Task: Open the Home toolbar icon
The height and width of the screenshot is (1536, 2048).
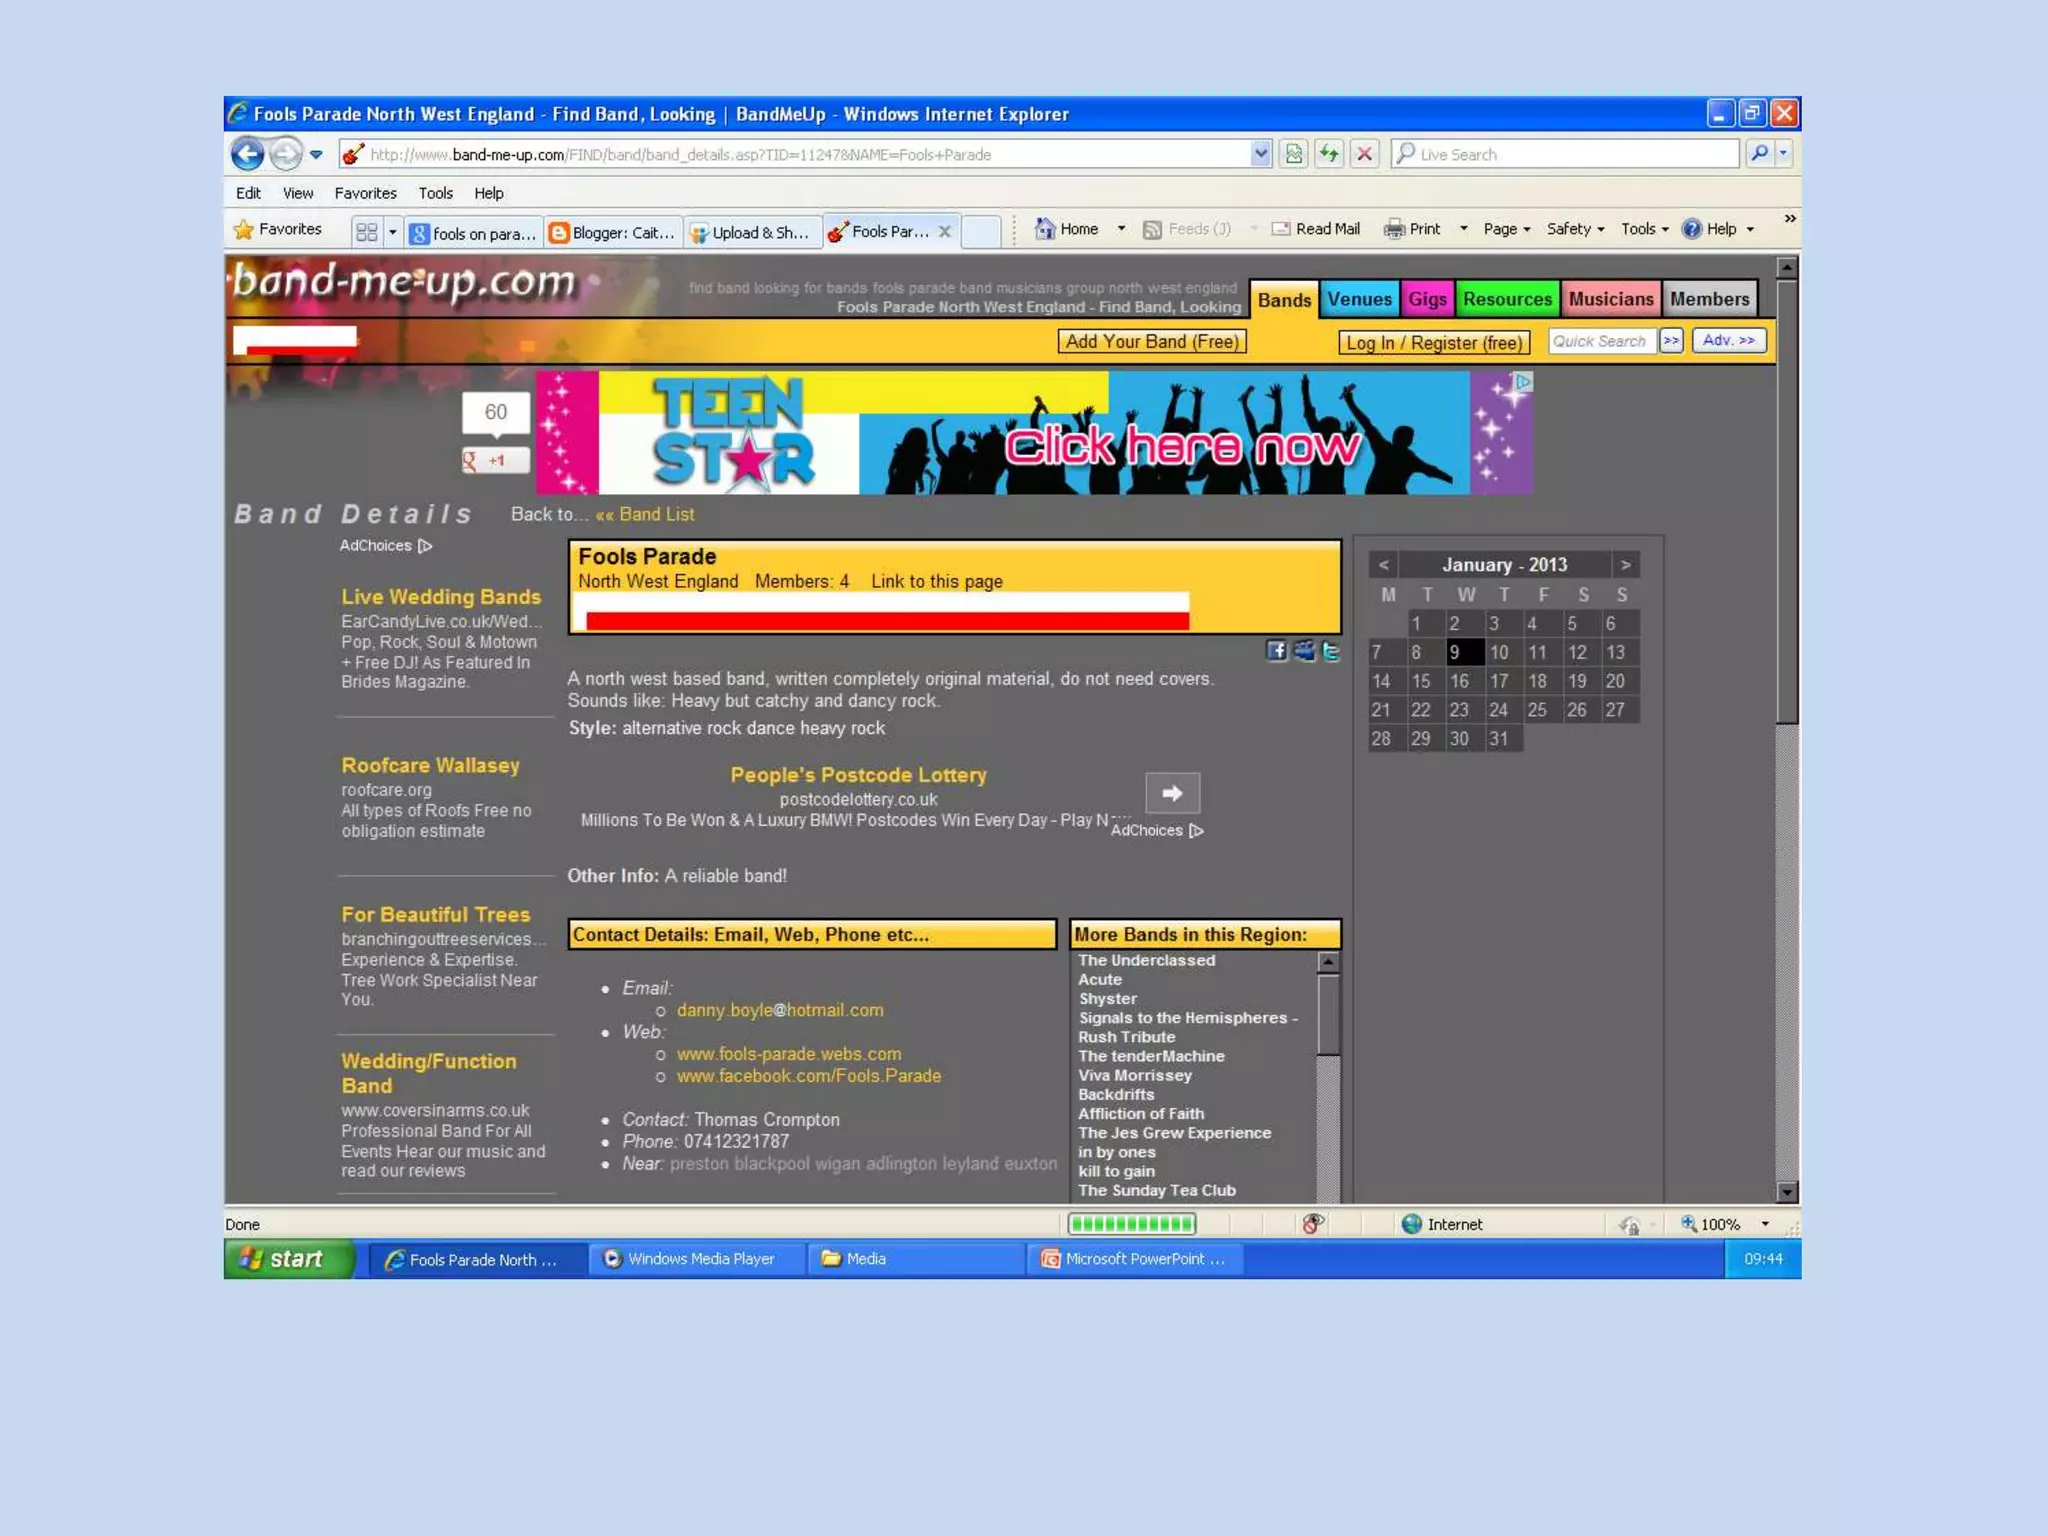Action: pyautogui.click(x=1046, y=229)
